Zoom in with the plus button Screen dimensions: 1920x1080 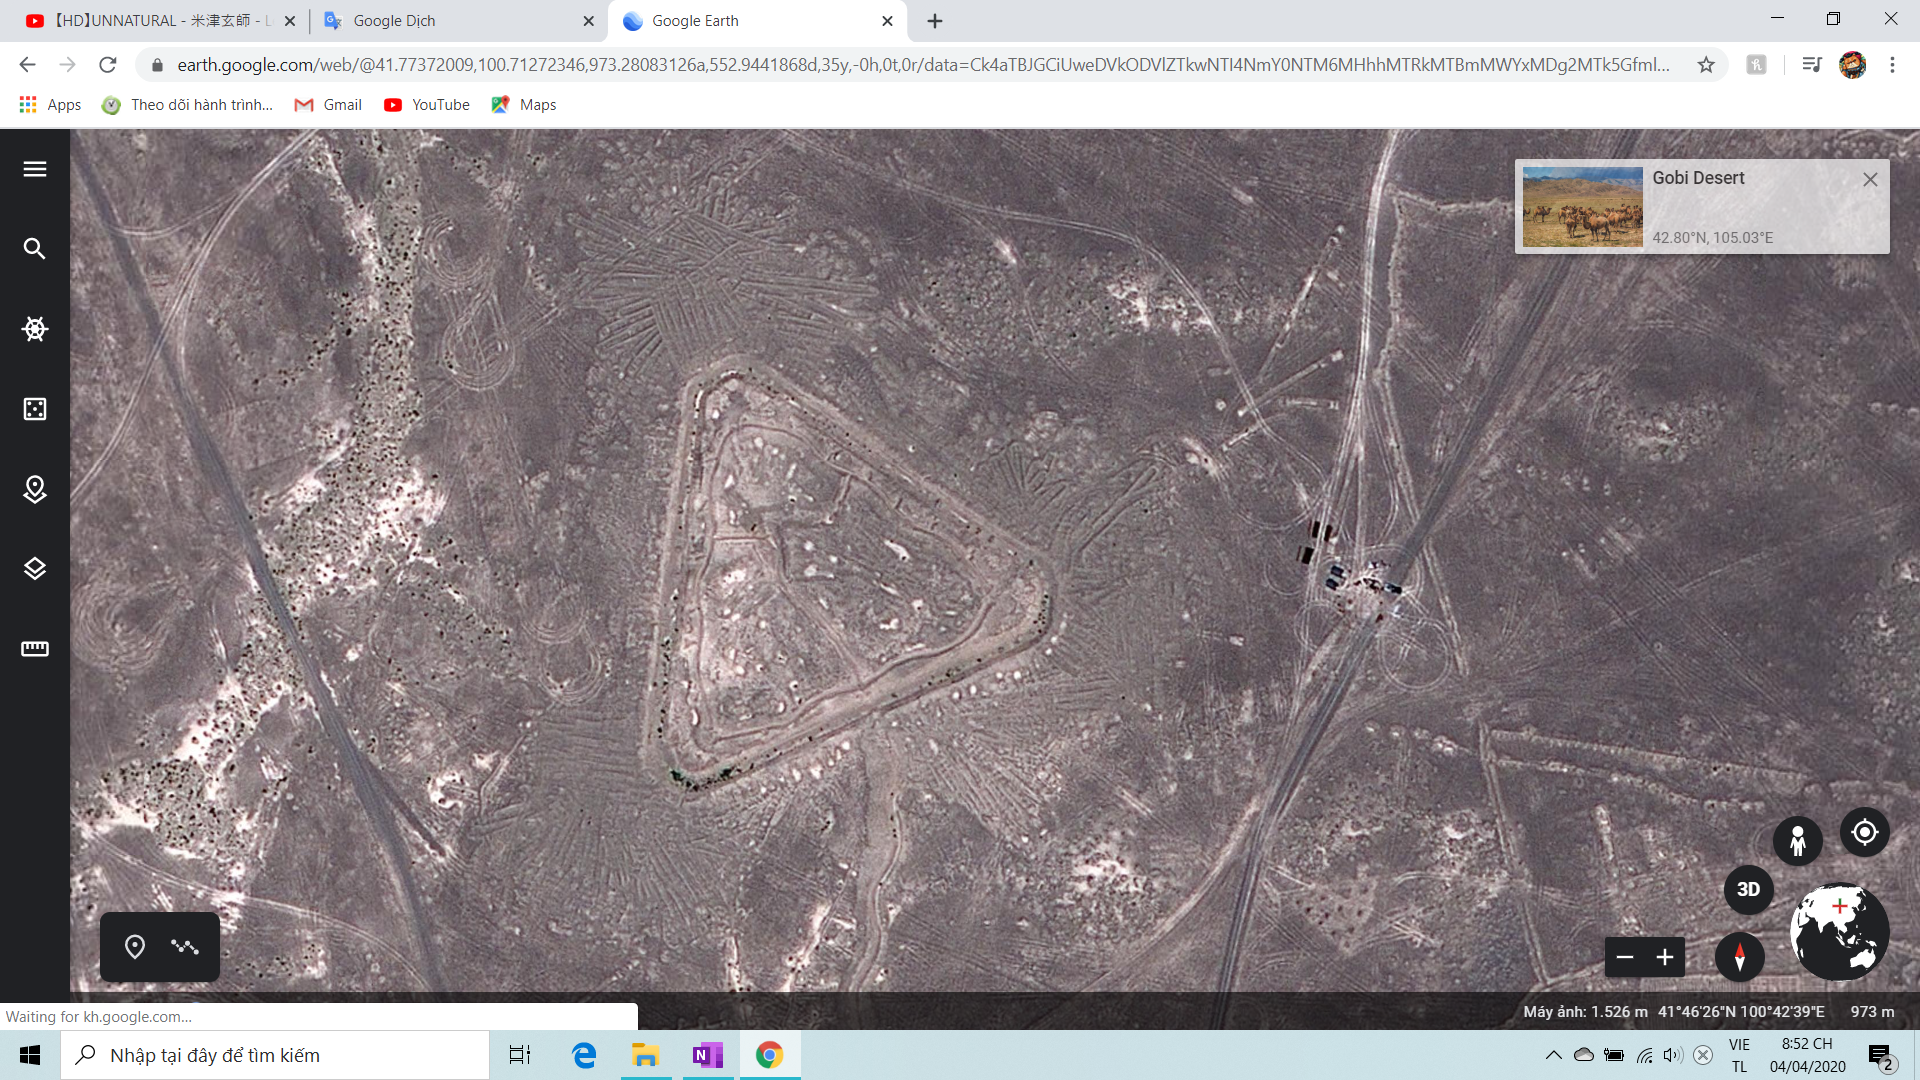point(1665,957)
